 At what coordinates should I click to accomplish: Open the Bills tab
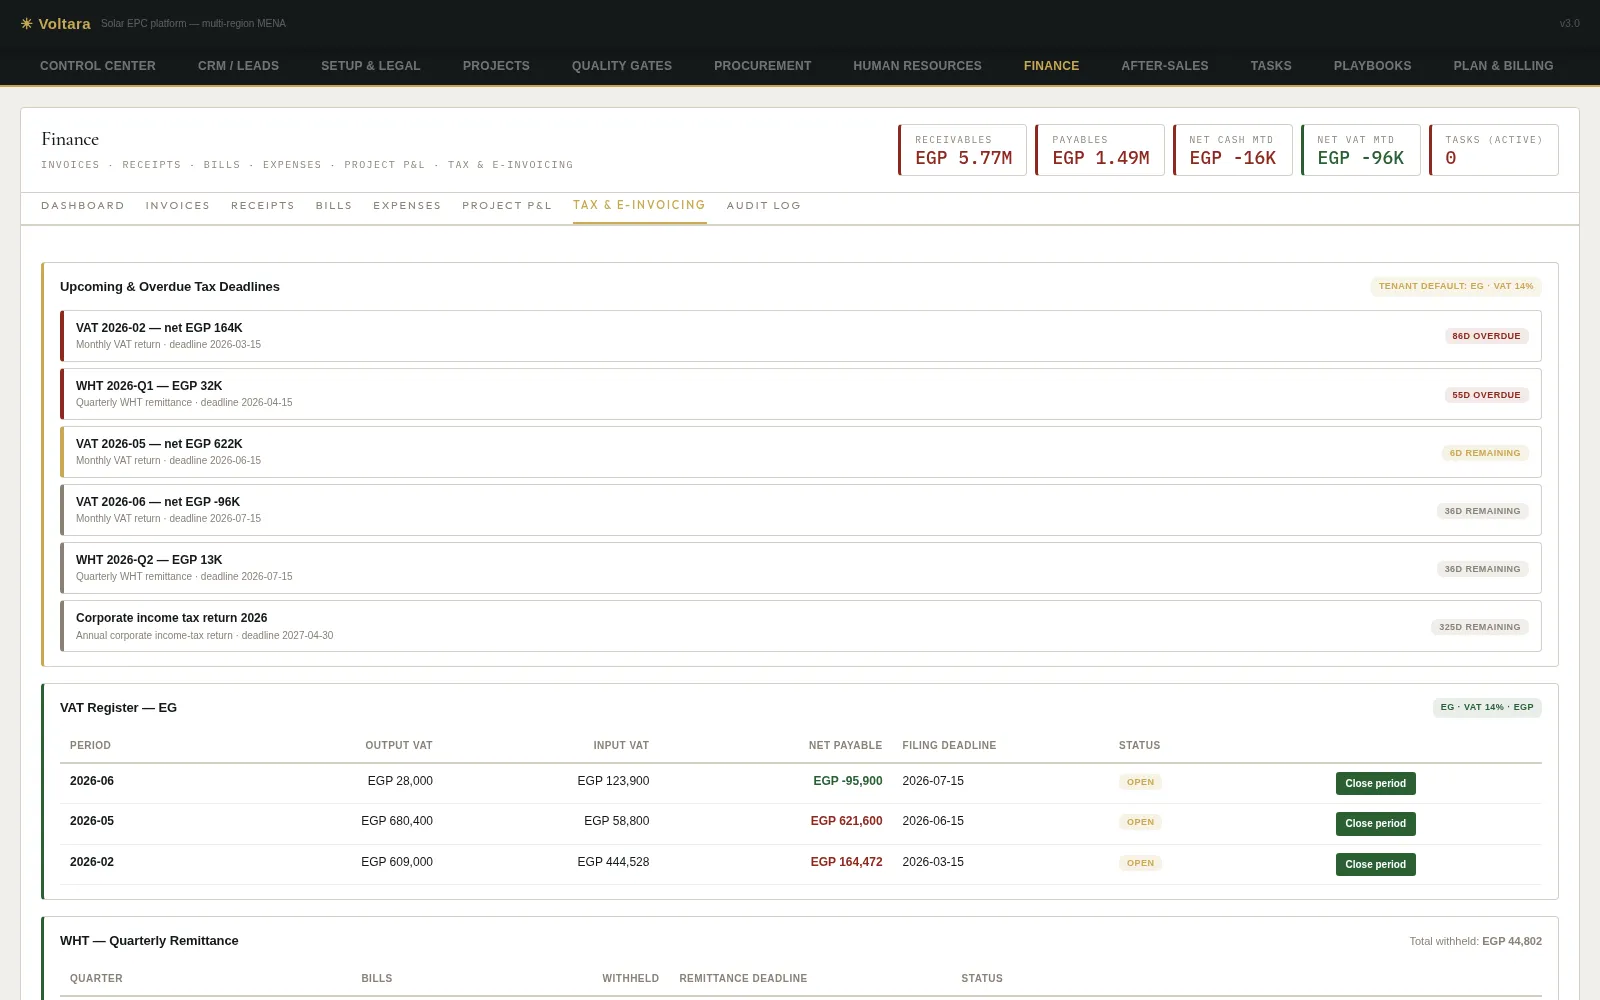(334, 206)
